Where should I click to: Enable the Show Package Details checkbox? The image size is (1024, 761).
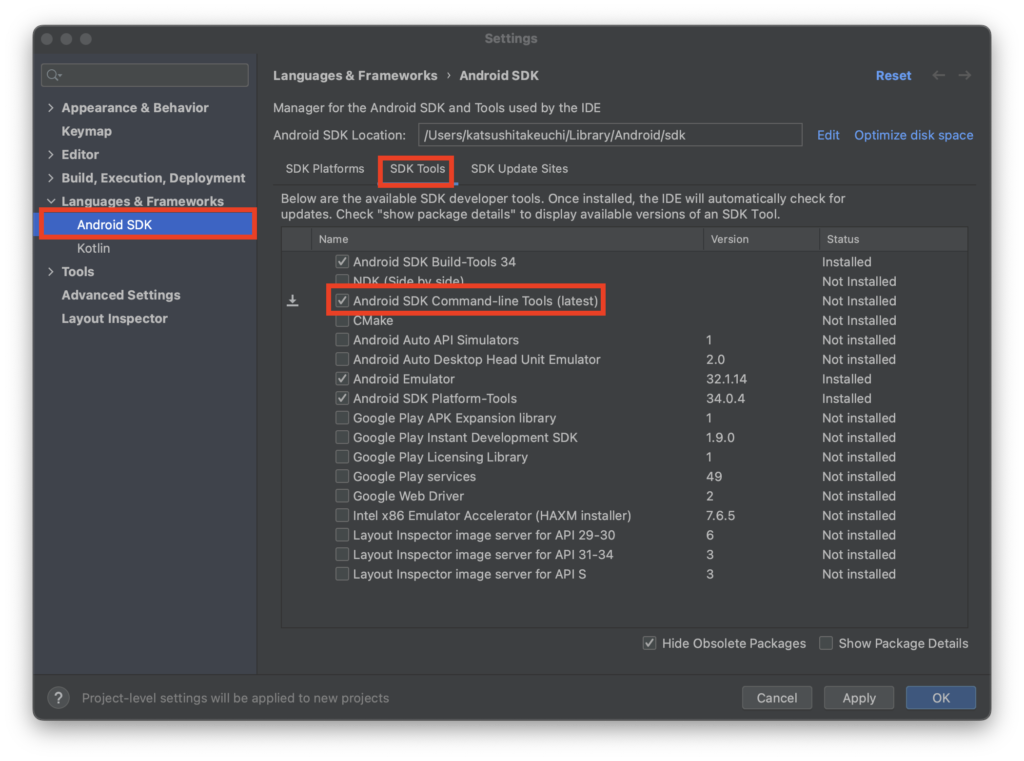[x=826, y=643]
